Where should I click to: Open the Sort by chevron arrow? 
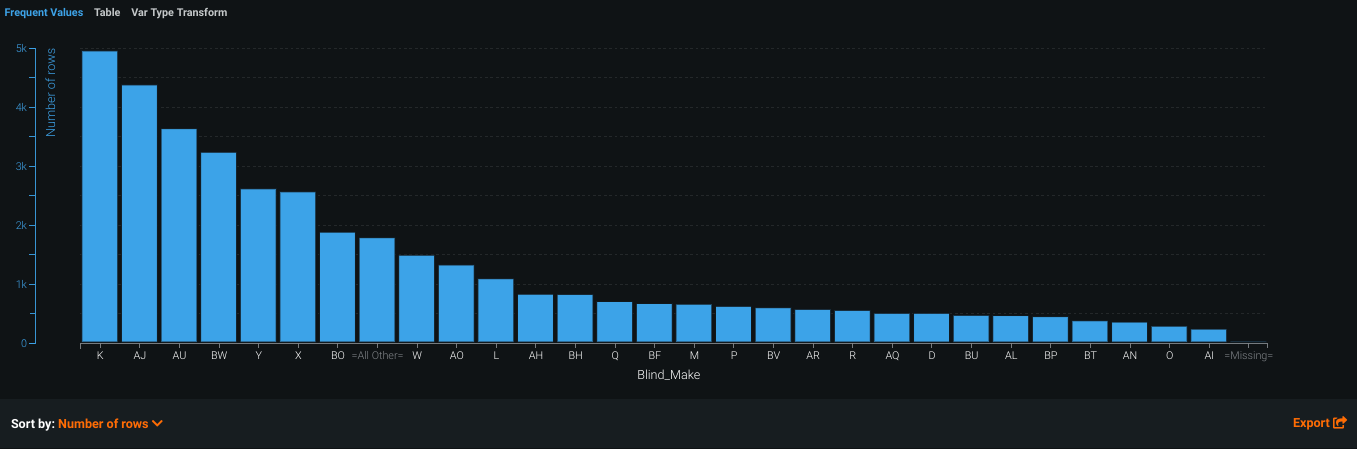(158, 424)
